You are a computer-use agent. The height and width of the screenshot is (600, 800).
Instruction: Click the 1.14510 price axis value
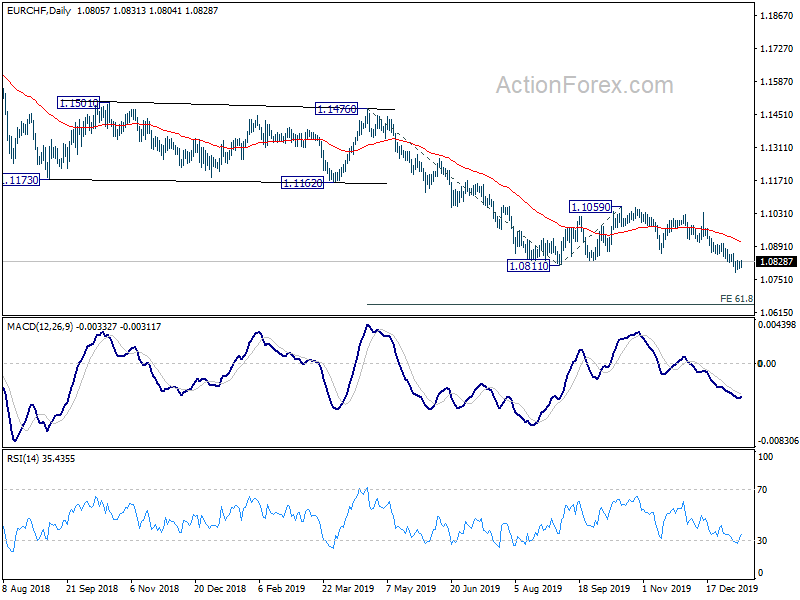(777, 115)
